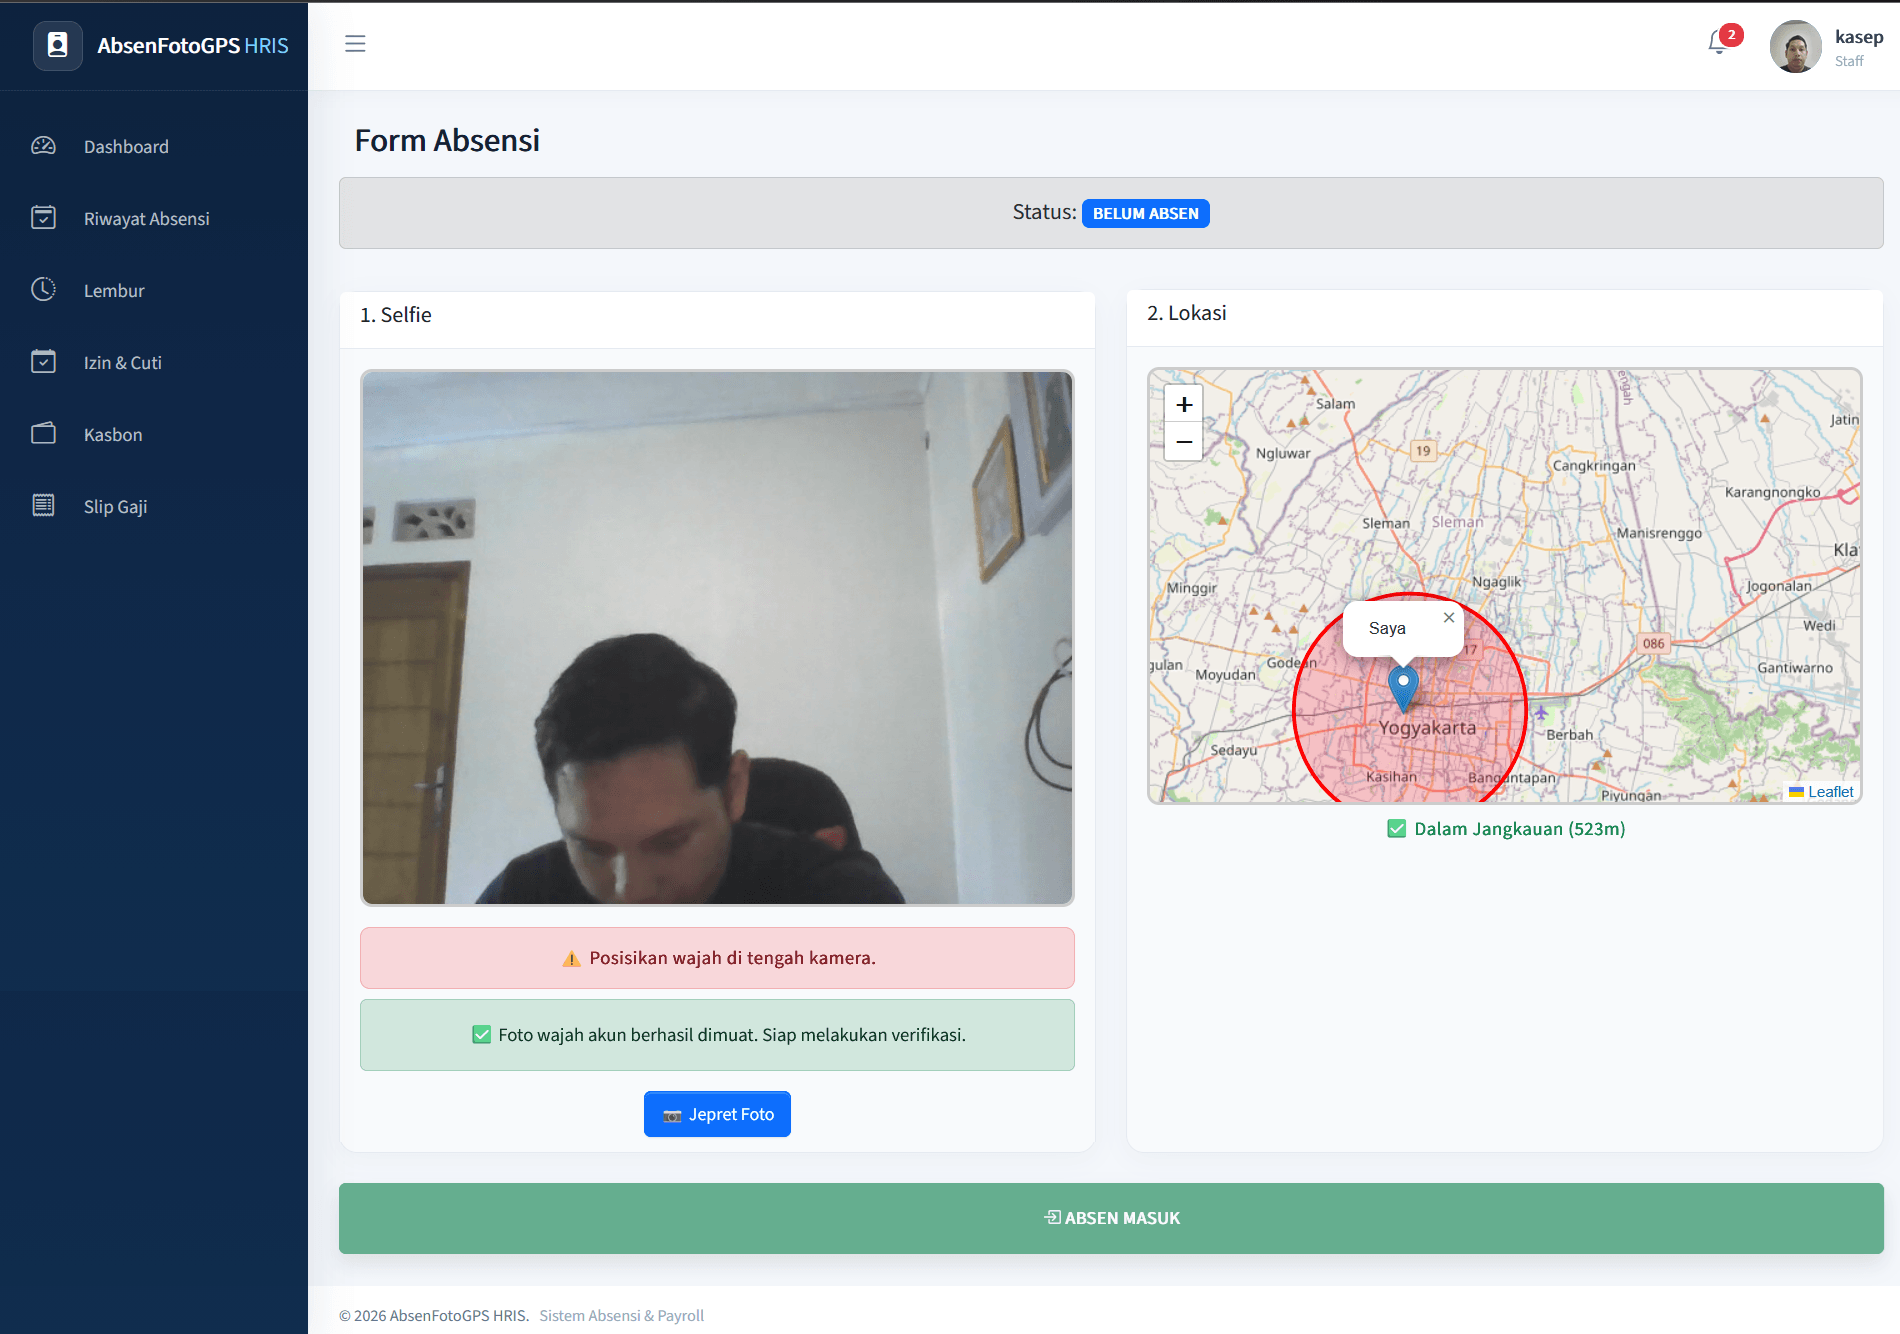Click the green check icon in success alert
This screenshot has width=1900, height=1334.
[481, 1035]
